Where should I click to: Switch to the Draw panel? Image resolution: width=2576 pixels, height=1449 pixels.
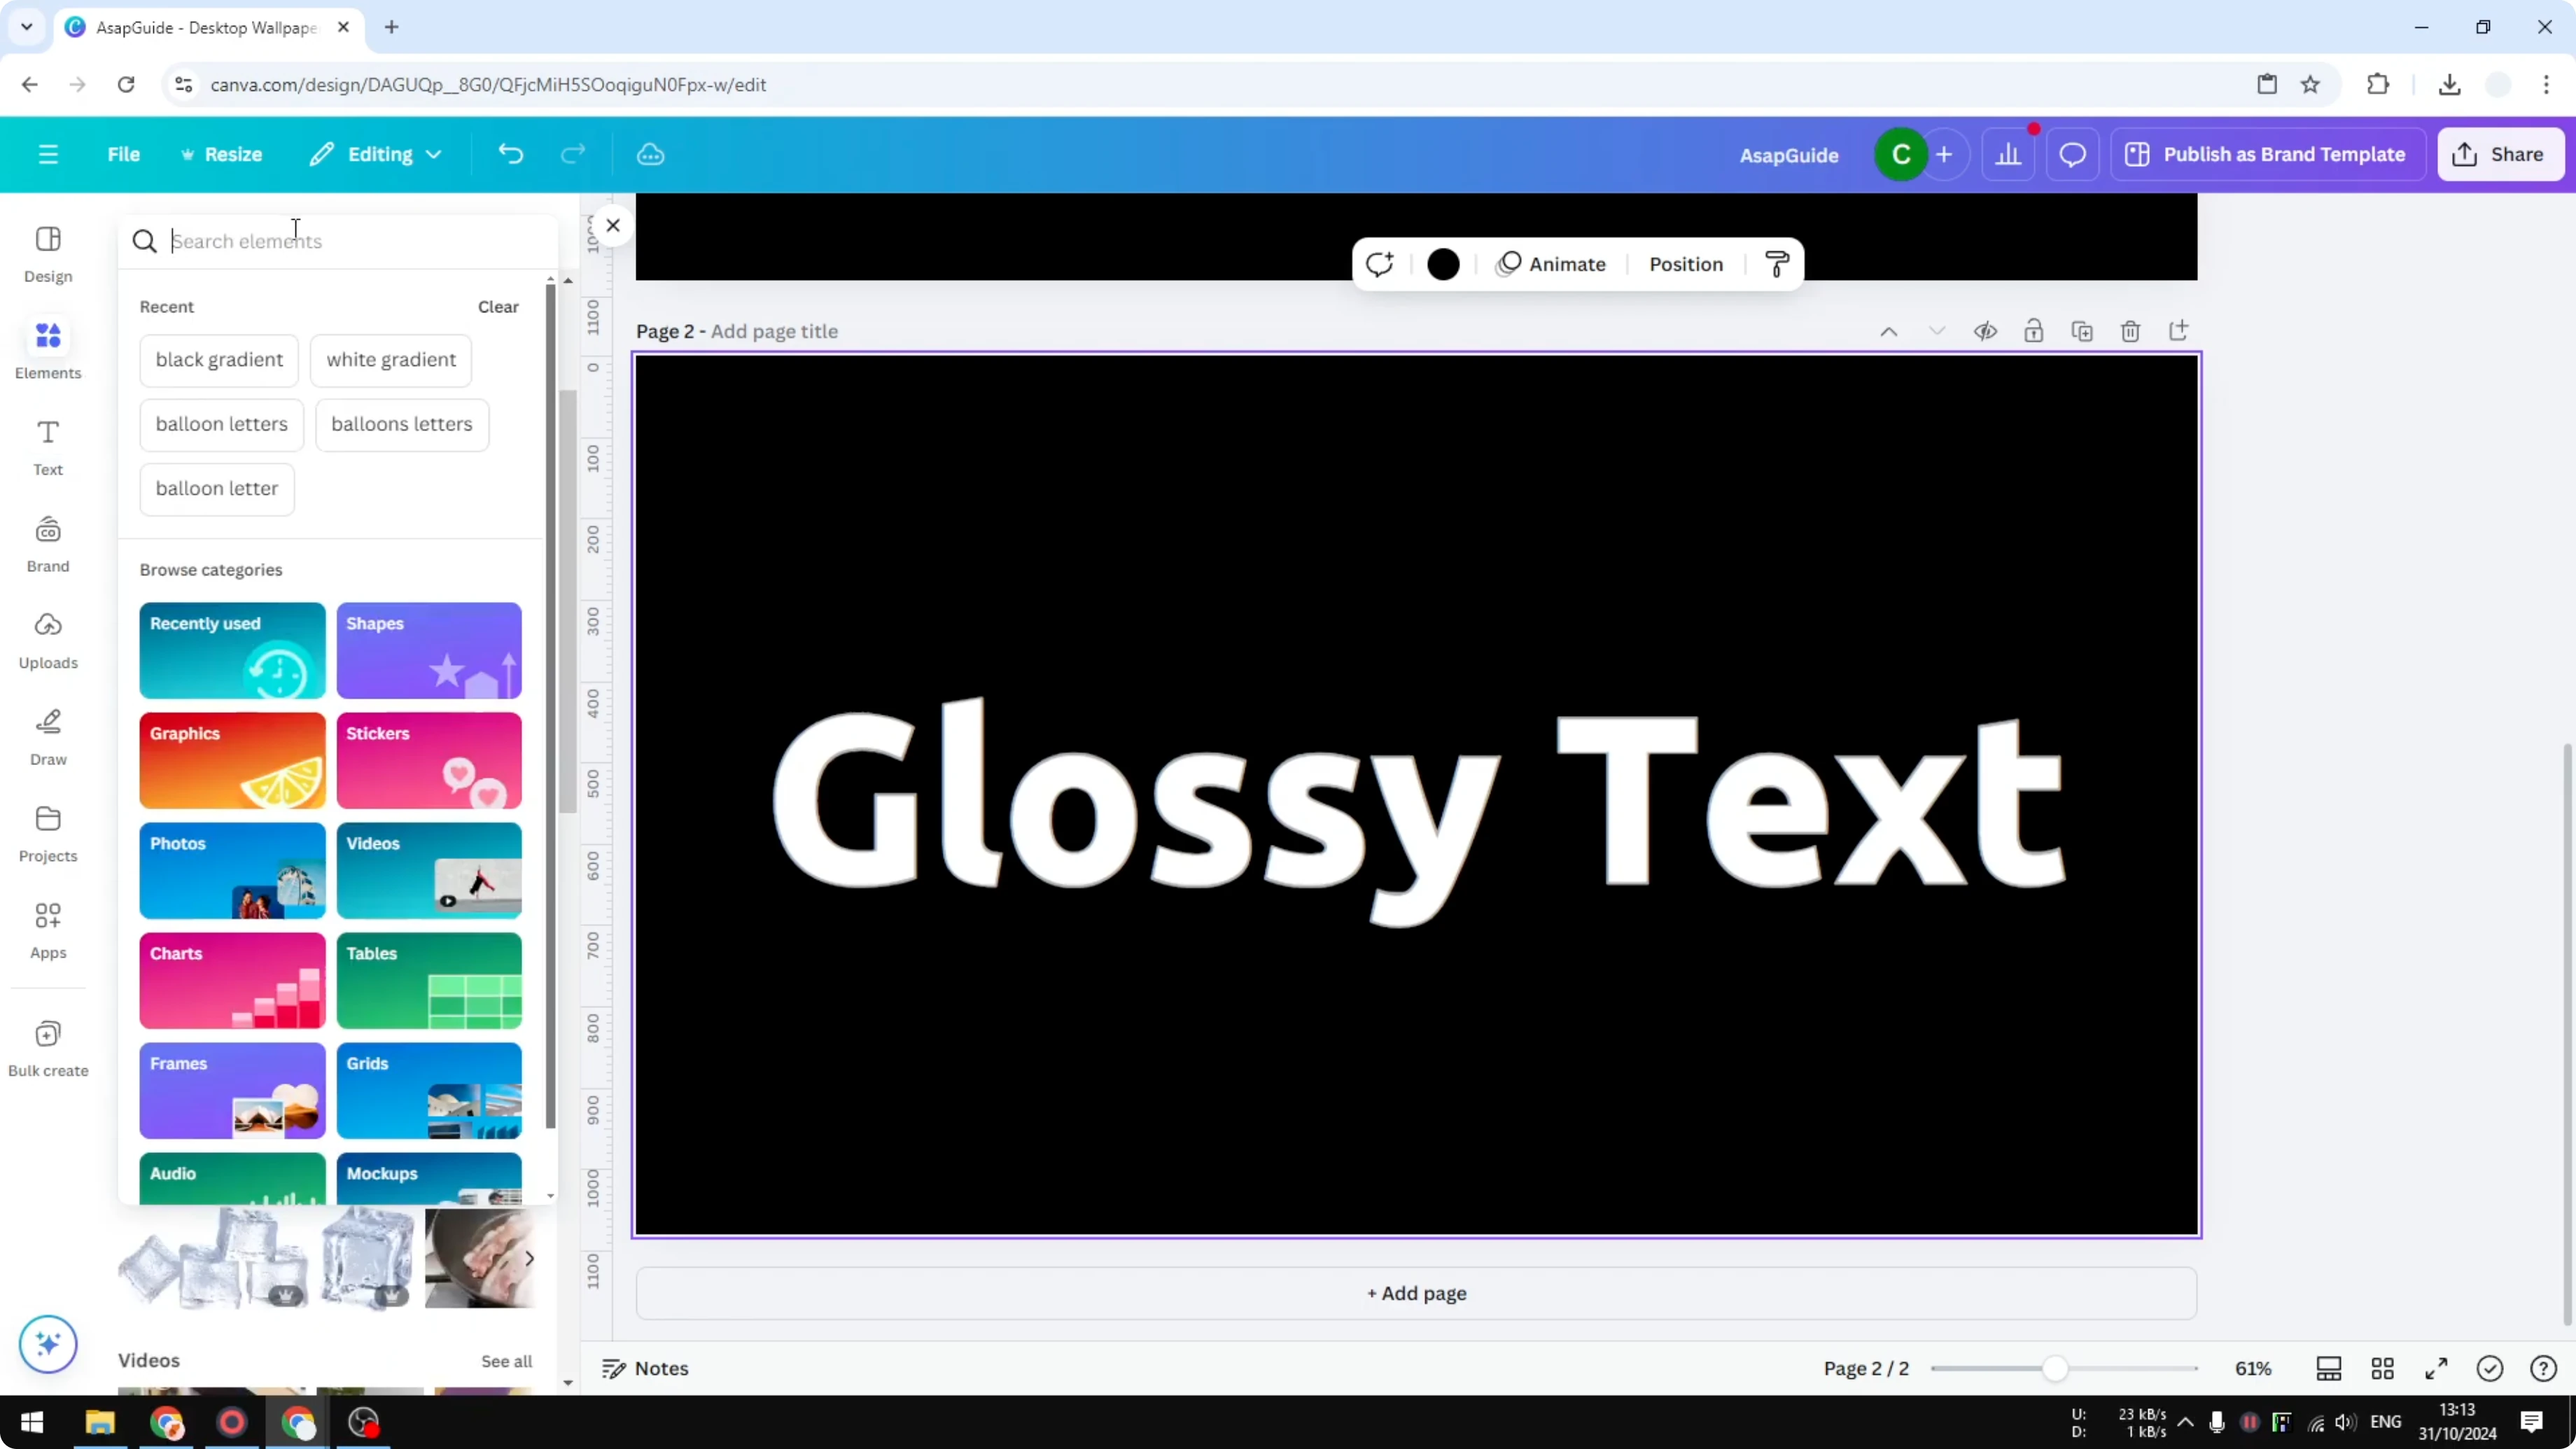(47, 737)
